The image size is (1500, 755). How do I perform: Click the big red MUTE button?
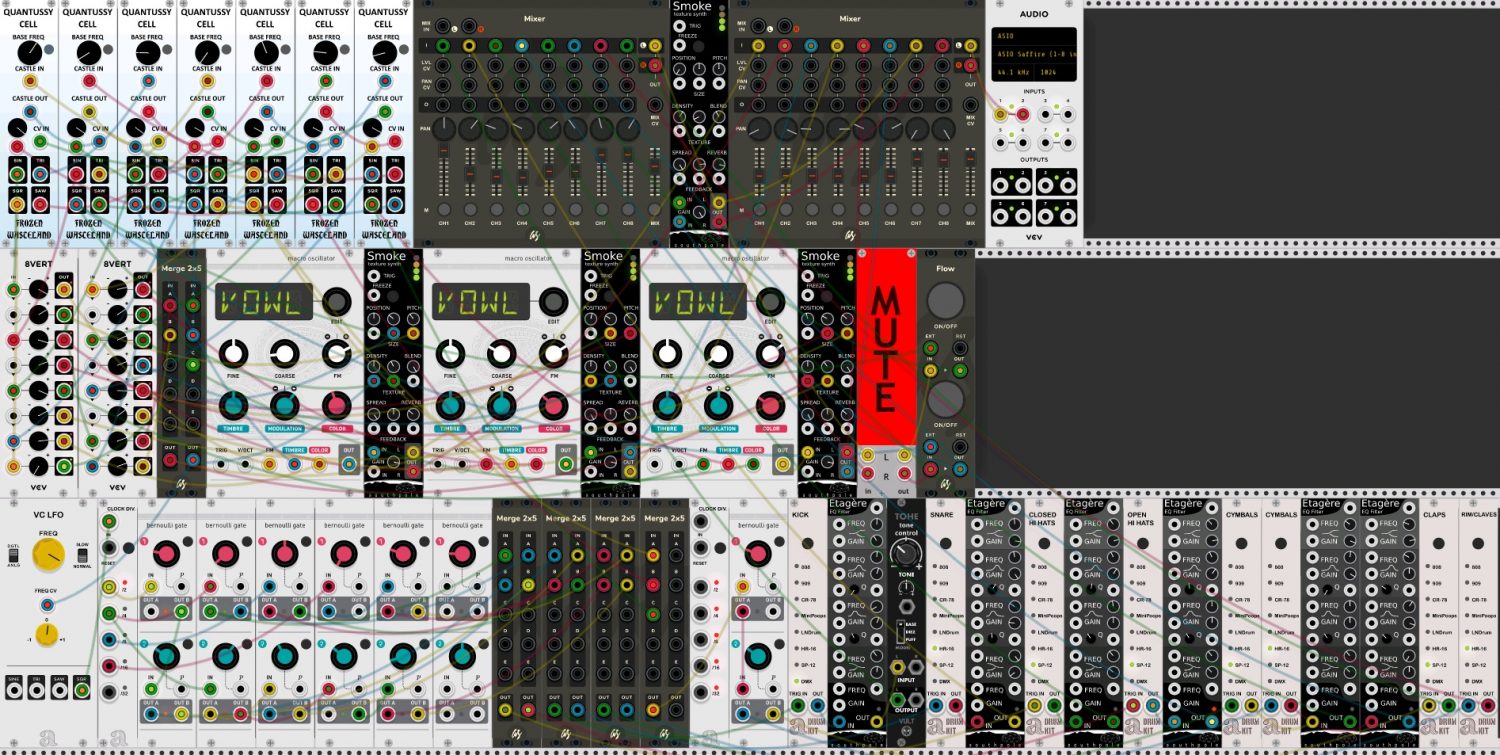[x=885, y=345]
